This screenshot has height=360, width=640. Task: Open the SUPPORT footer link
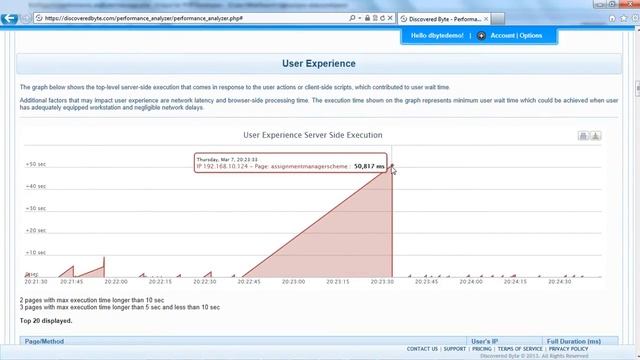click(455, 349)
